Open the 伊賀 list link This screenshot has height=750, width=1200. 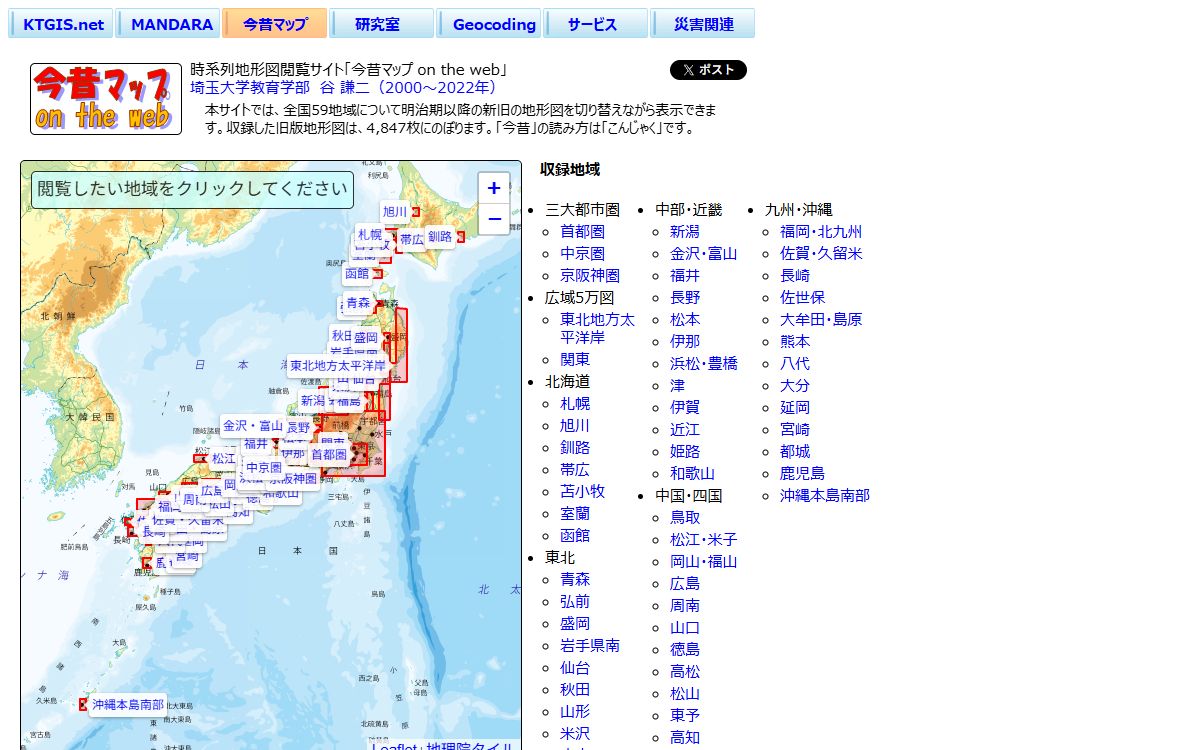point(685,407)
